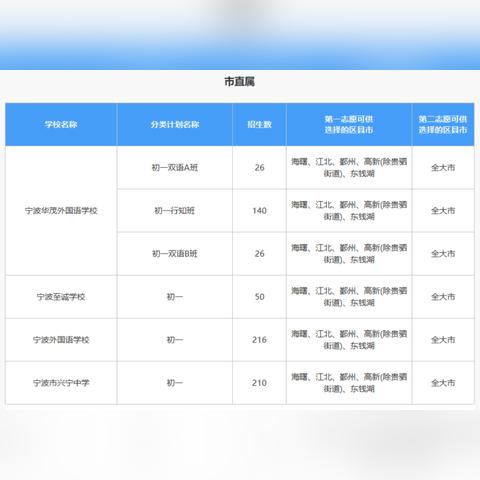
Task: Click the 市直属 table title
Action: pyautogui.click(x=239, y=81)
